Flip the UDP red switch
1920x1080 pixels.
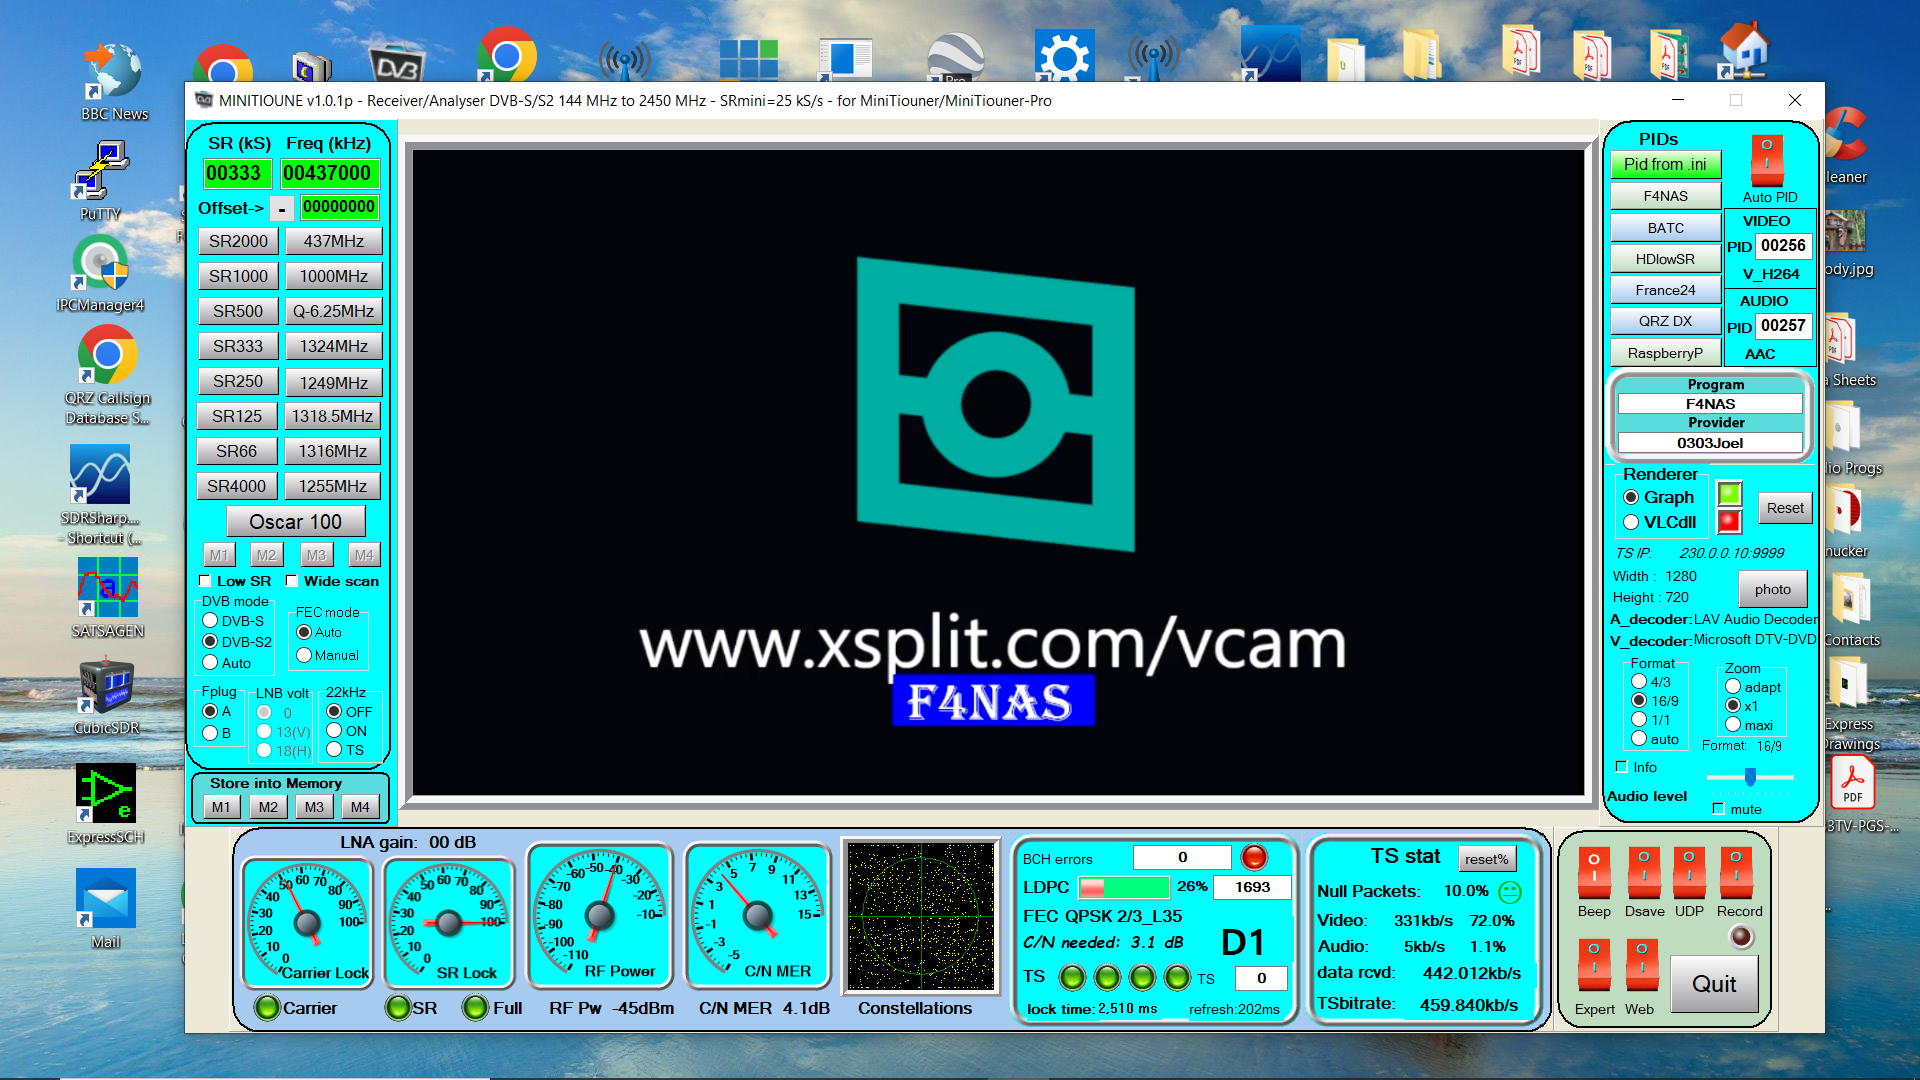coord(1689,872)
